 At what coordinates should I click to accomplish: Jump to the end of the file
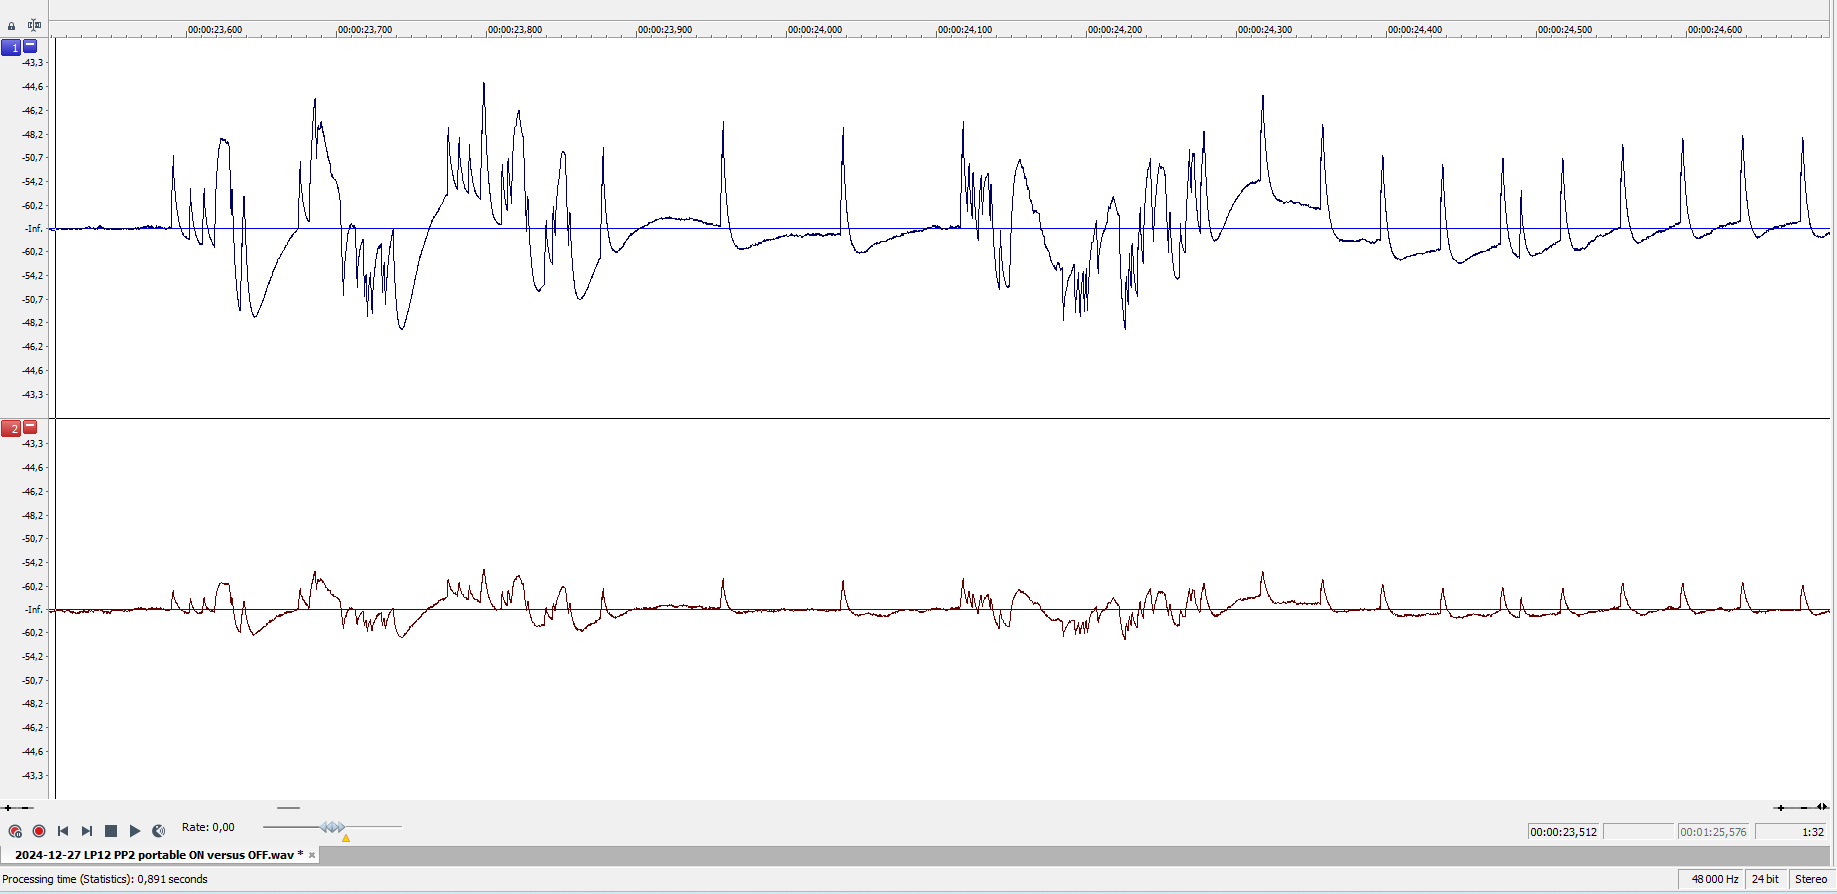coord(87,831)
